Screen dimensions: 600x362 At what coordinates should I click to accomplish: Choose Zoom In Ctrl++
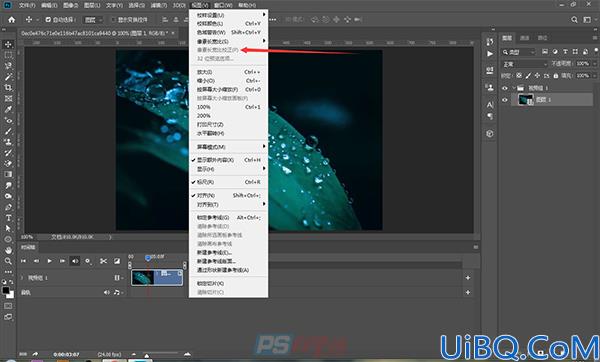[228, 72]
